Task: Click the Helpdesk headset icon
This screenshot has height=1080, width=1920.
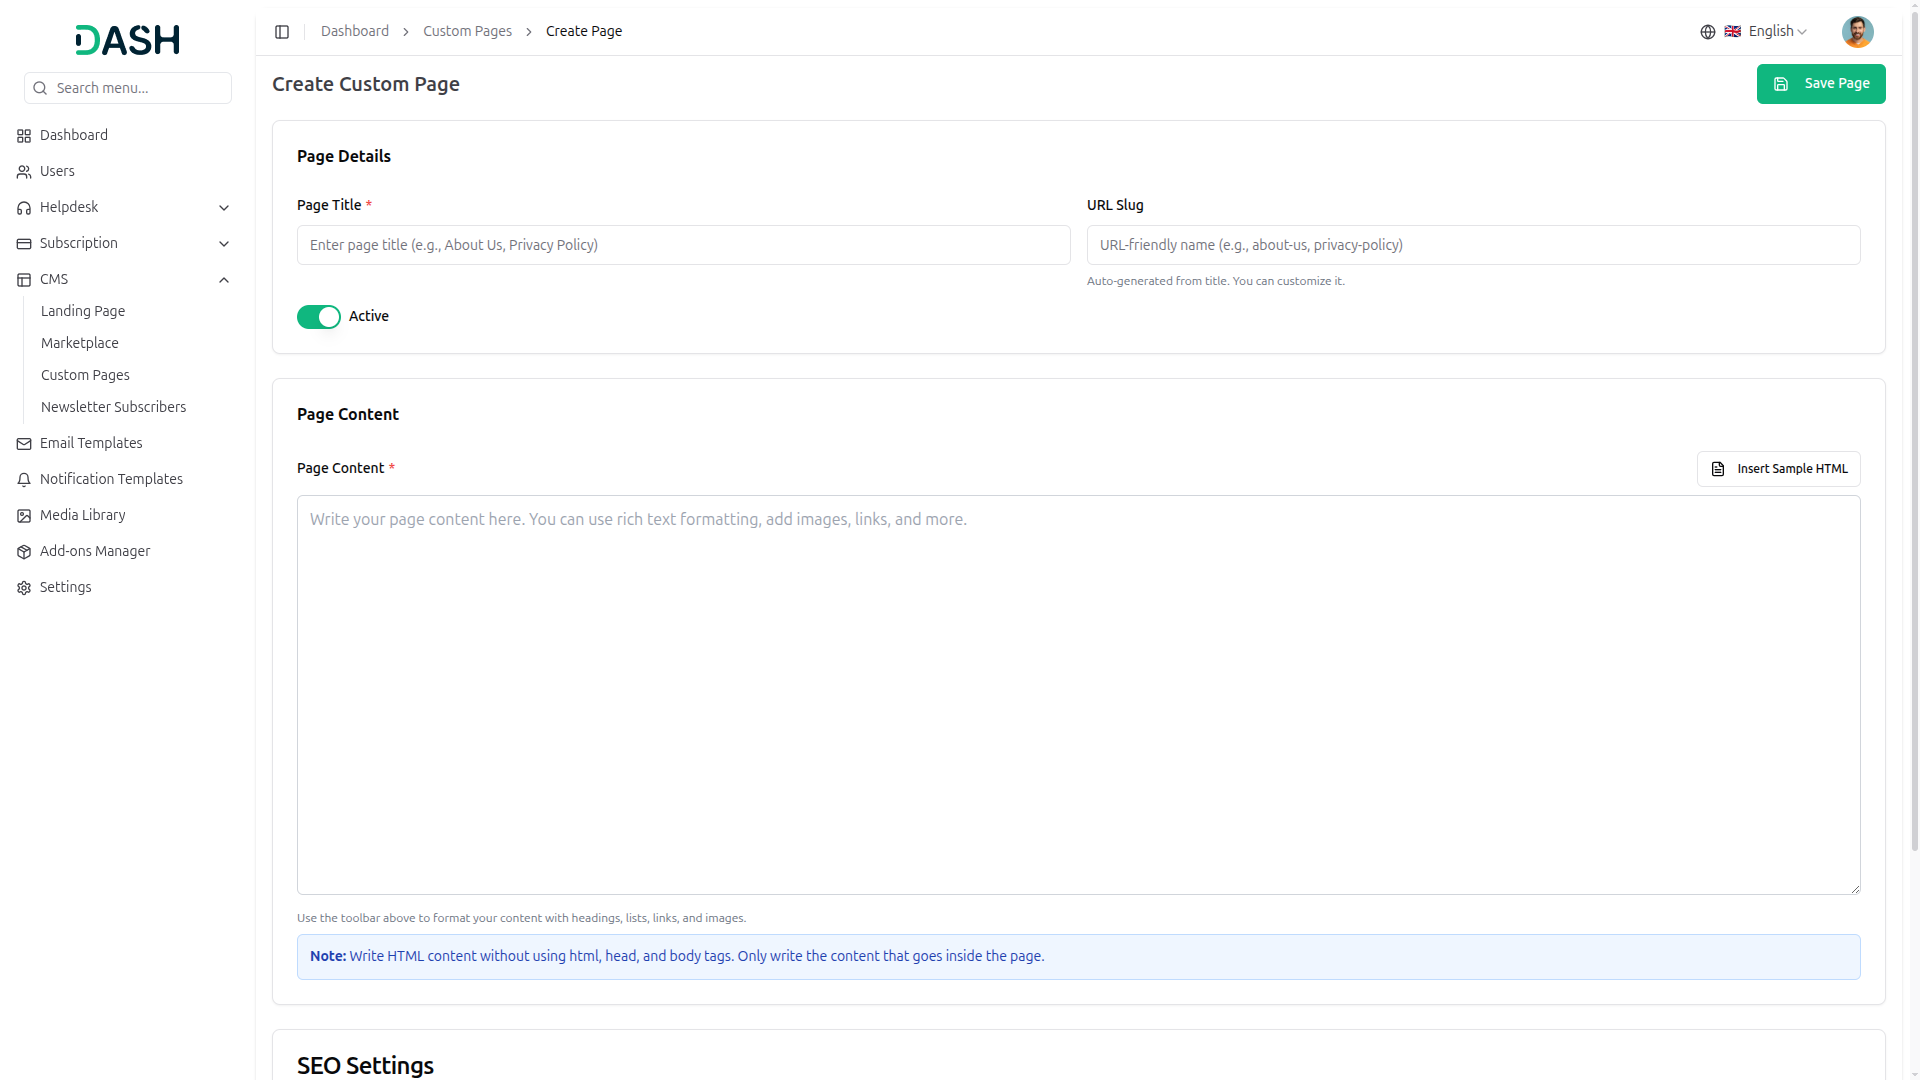Action: (24, 208)
